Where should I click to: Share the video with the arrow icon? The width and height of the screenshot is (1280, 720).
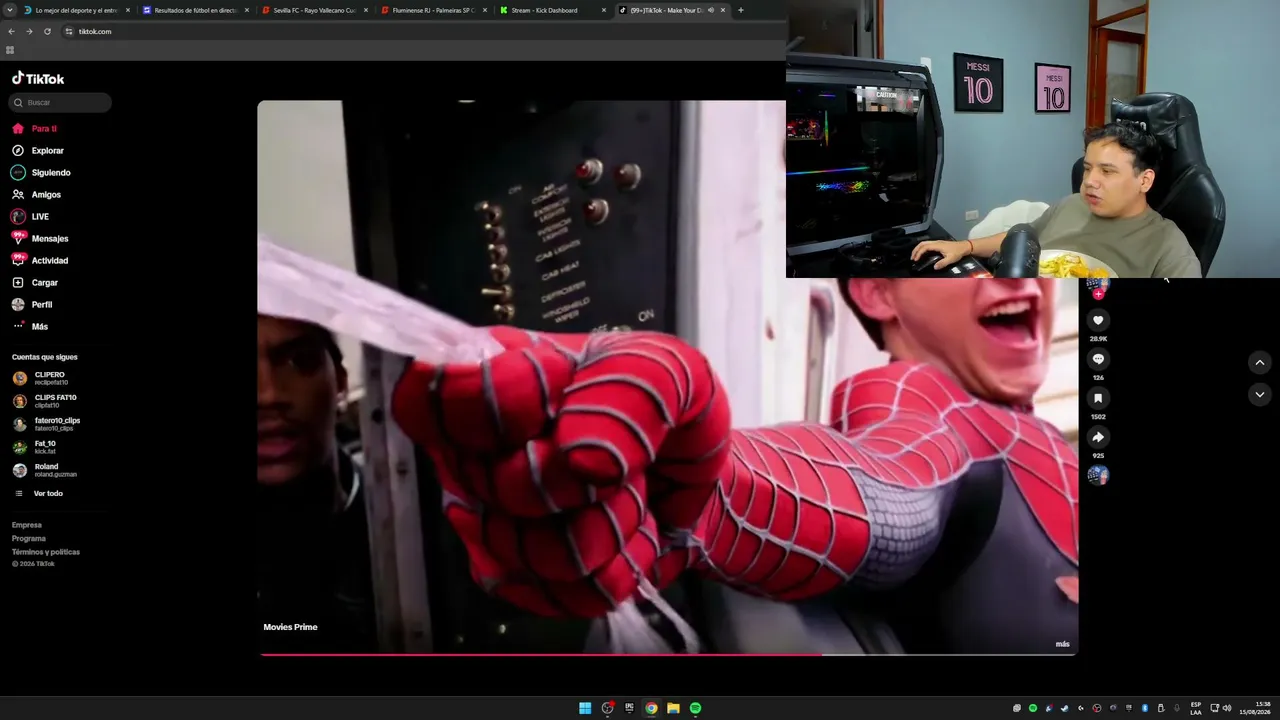(x=1098, y=437)
